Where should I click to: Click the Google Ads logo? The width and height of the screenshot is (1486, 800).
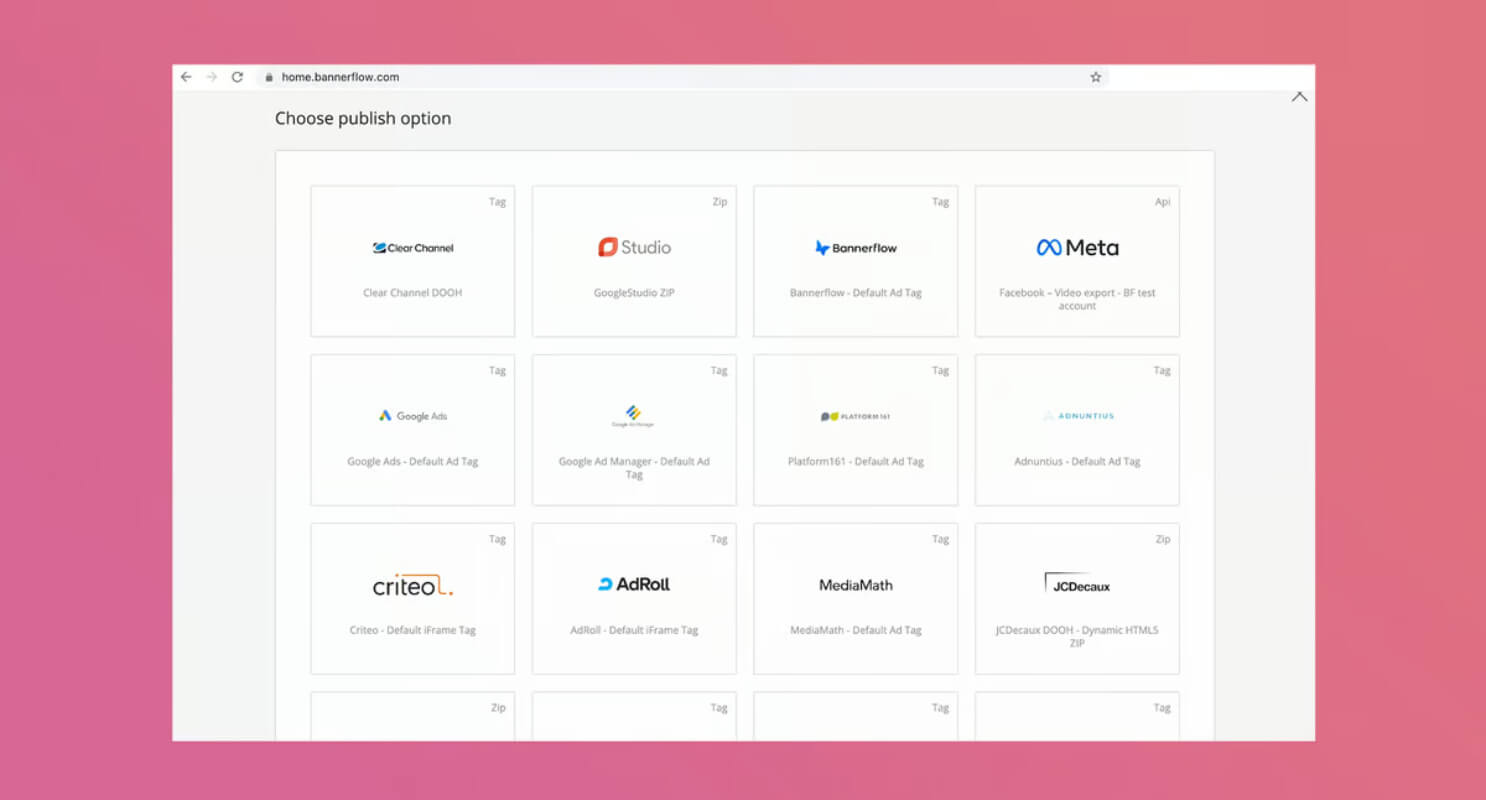(x=413, y=416)
